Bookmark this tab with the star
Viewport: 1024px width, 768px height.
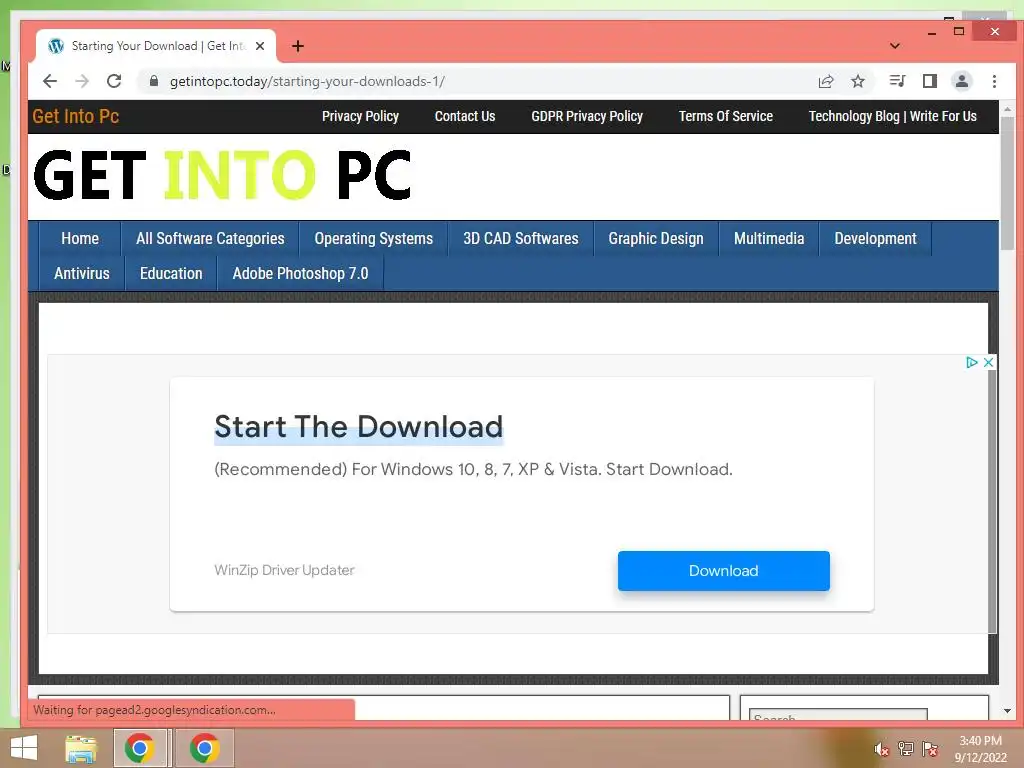pos(858,81)
